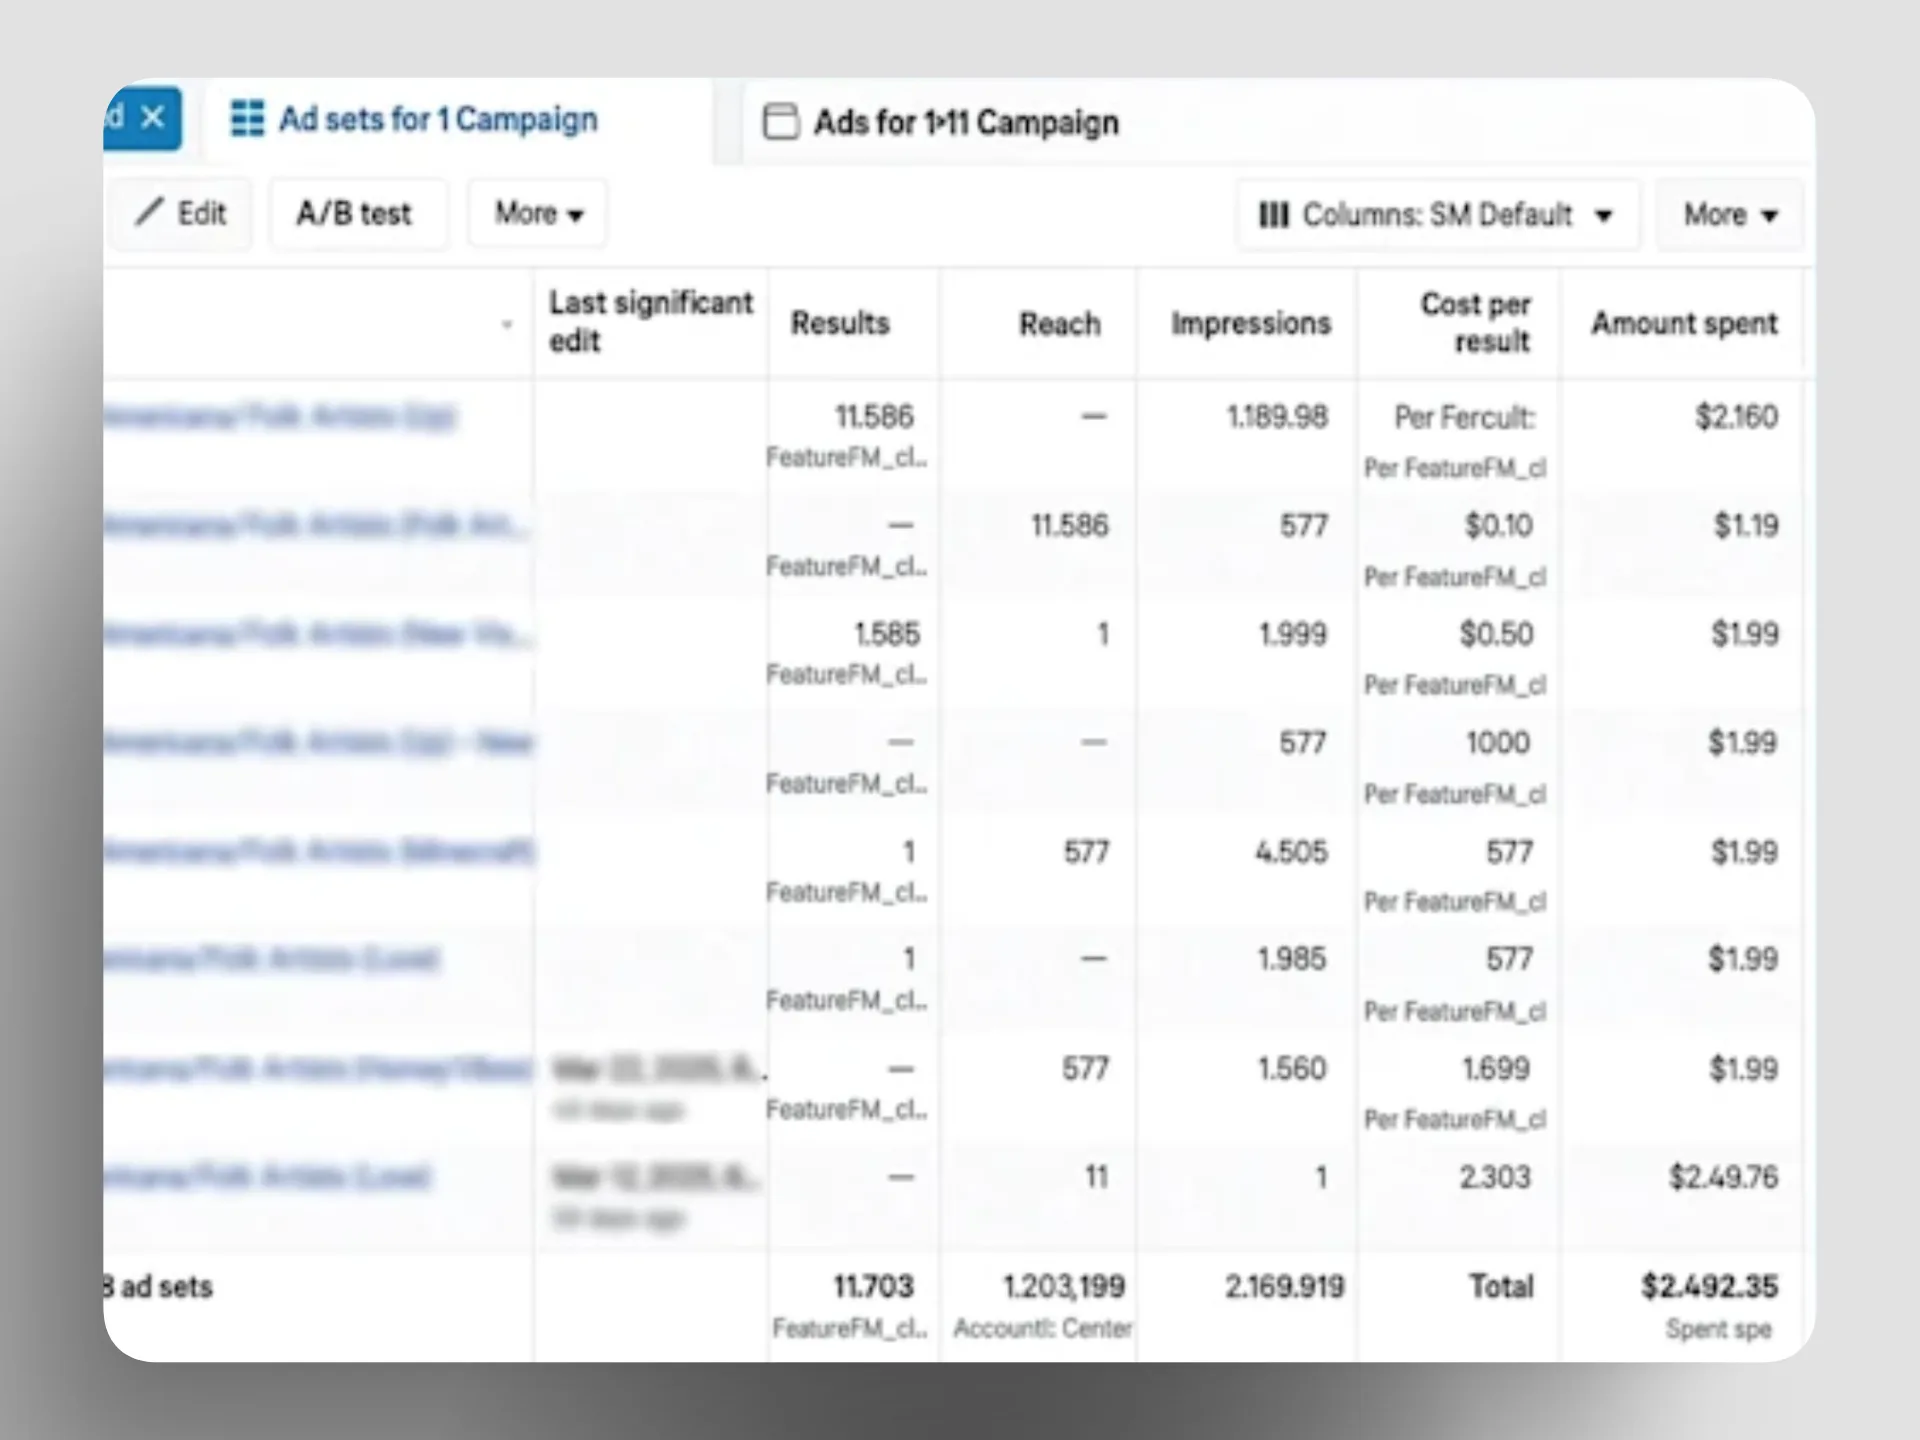Open the Ad sets for 1 Campaign tab
Viewport: 1920px width, 1440px height.
coord(413,119)
